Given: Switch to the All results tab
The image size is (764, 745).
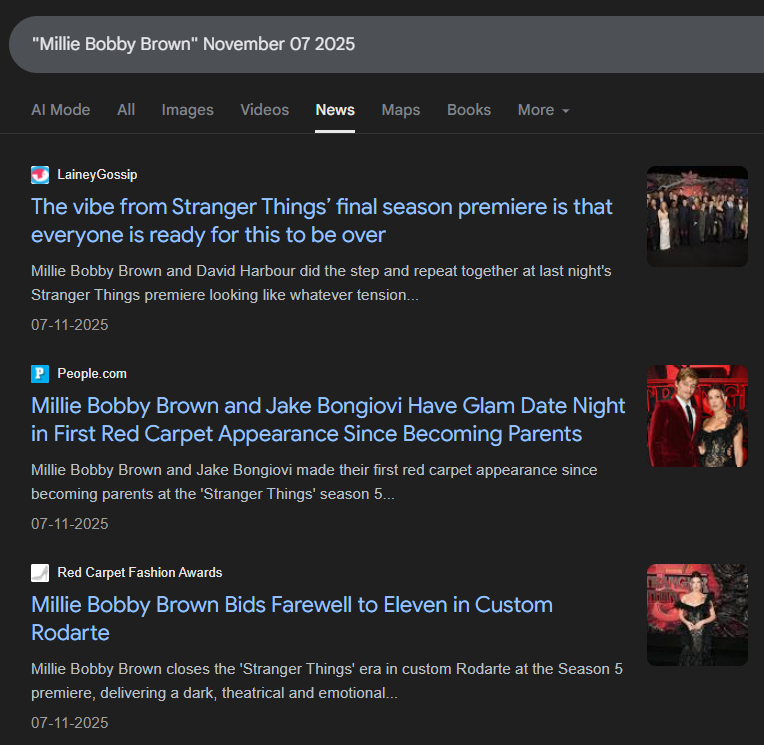Looking at the screenshot, I should 126,110.
